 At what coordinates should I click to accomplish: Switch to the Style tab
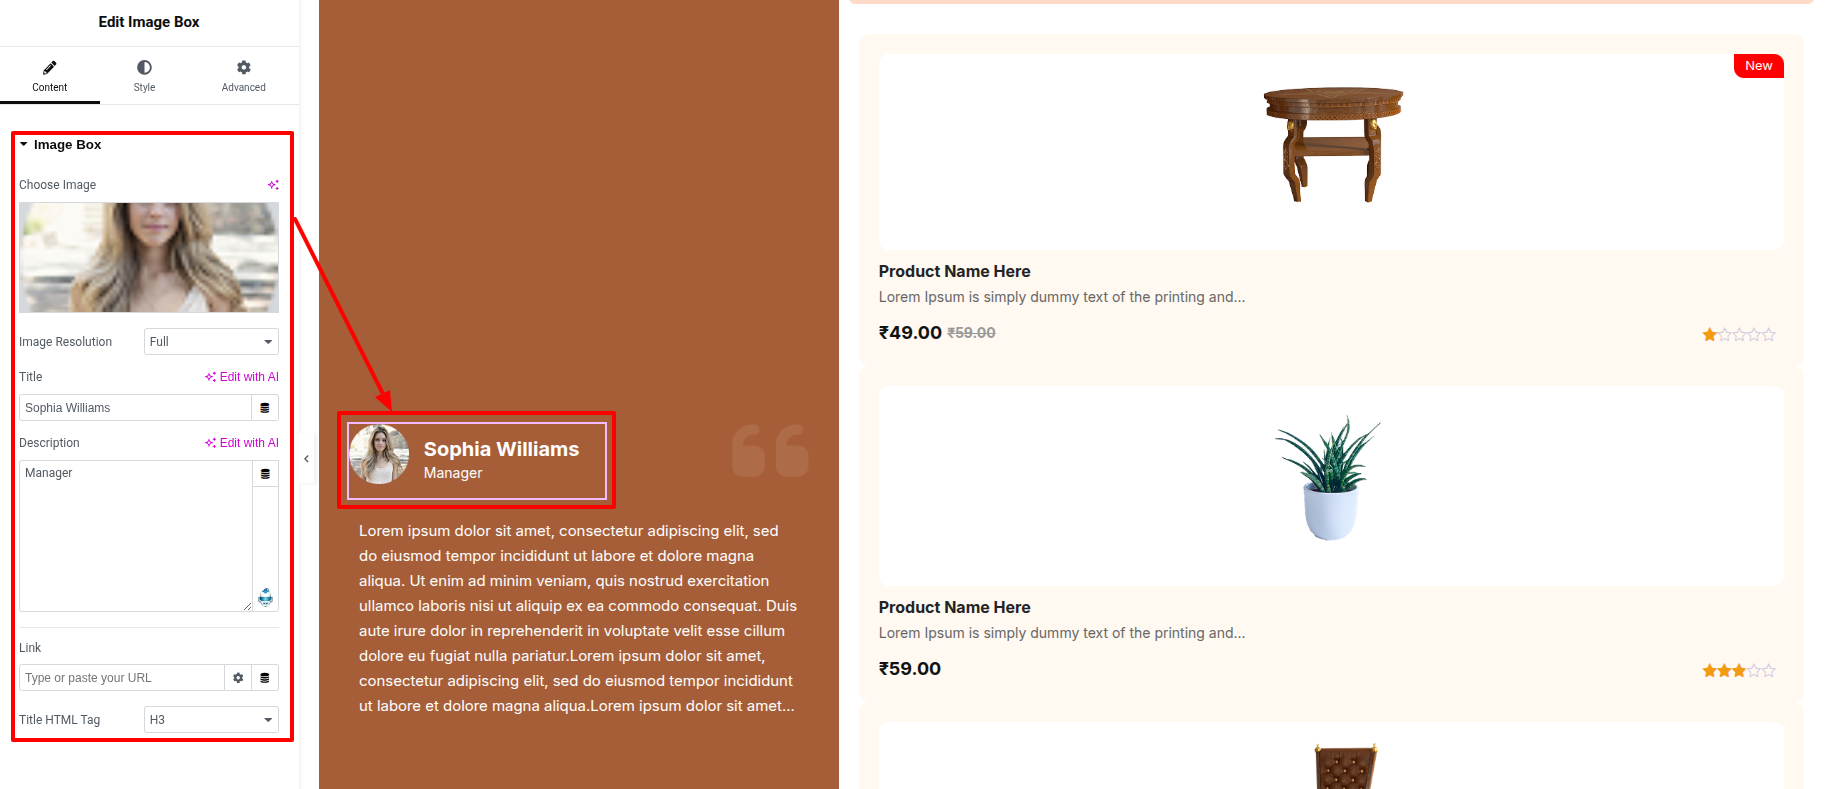point(144,75)
